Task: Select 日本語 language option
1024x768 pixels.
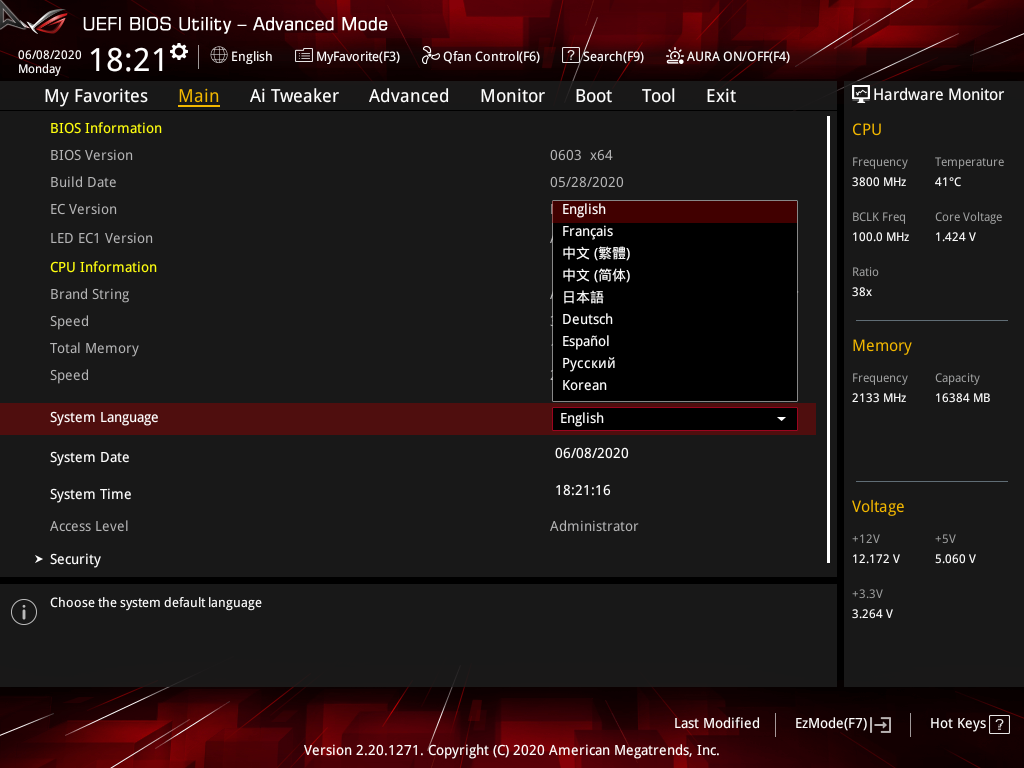Action: point(675,297)
